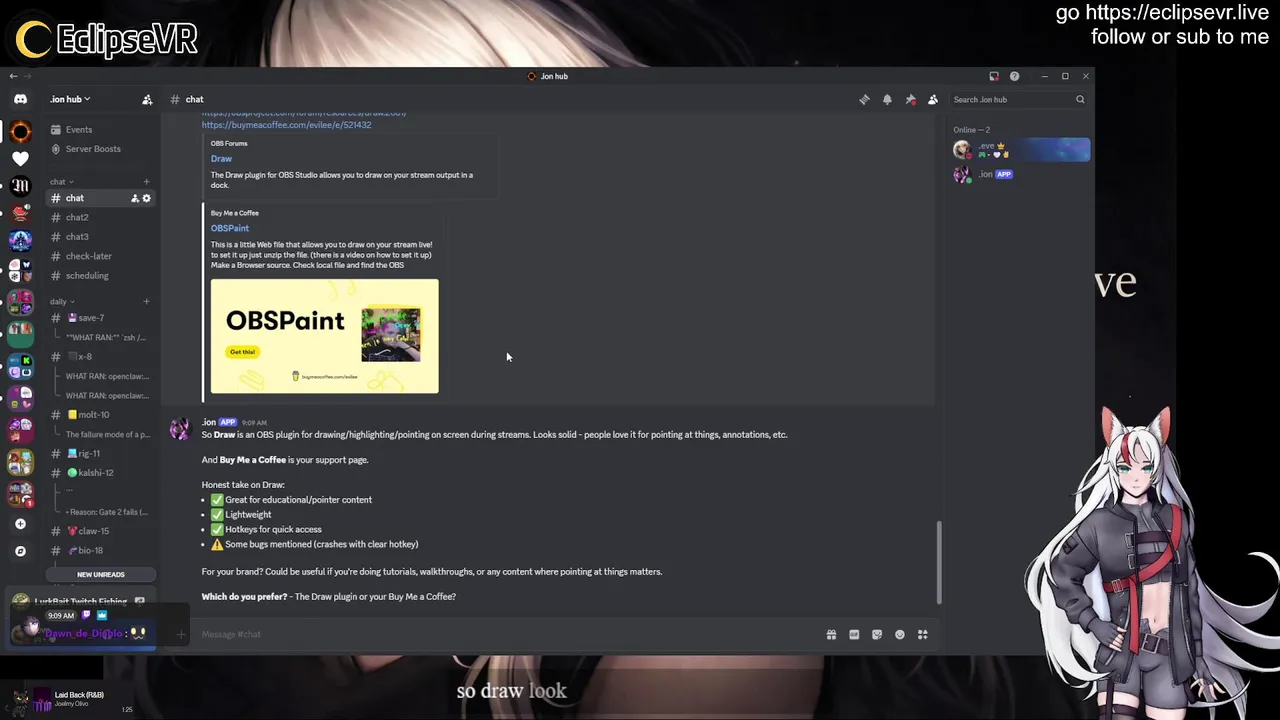
Task: Click search magnifier icon
Action: (1080, 99)
